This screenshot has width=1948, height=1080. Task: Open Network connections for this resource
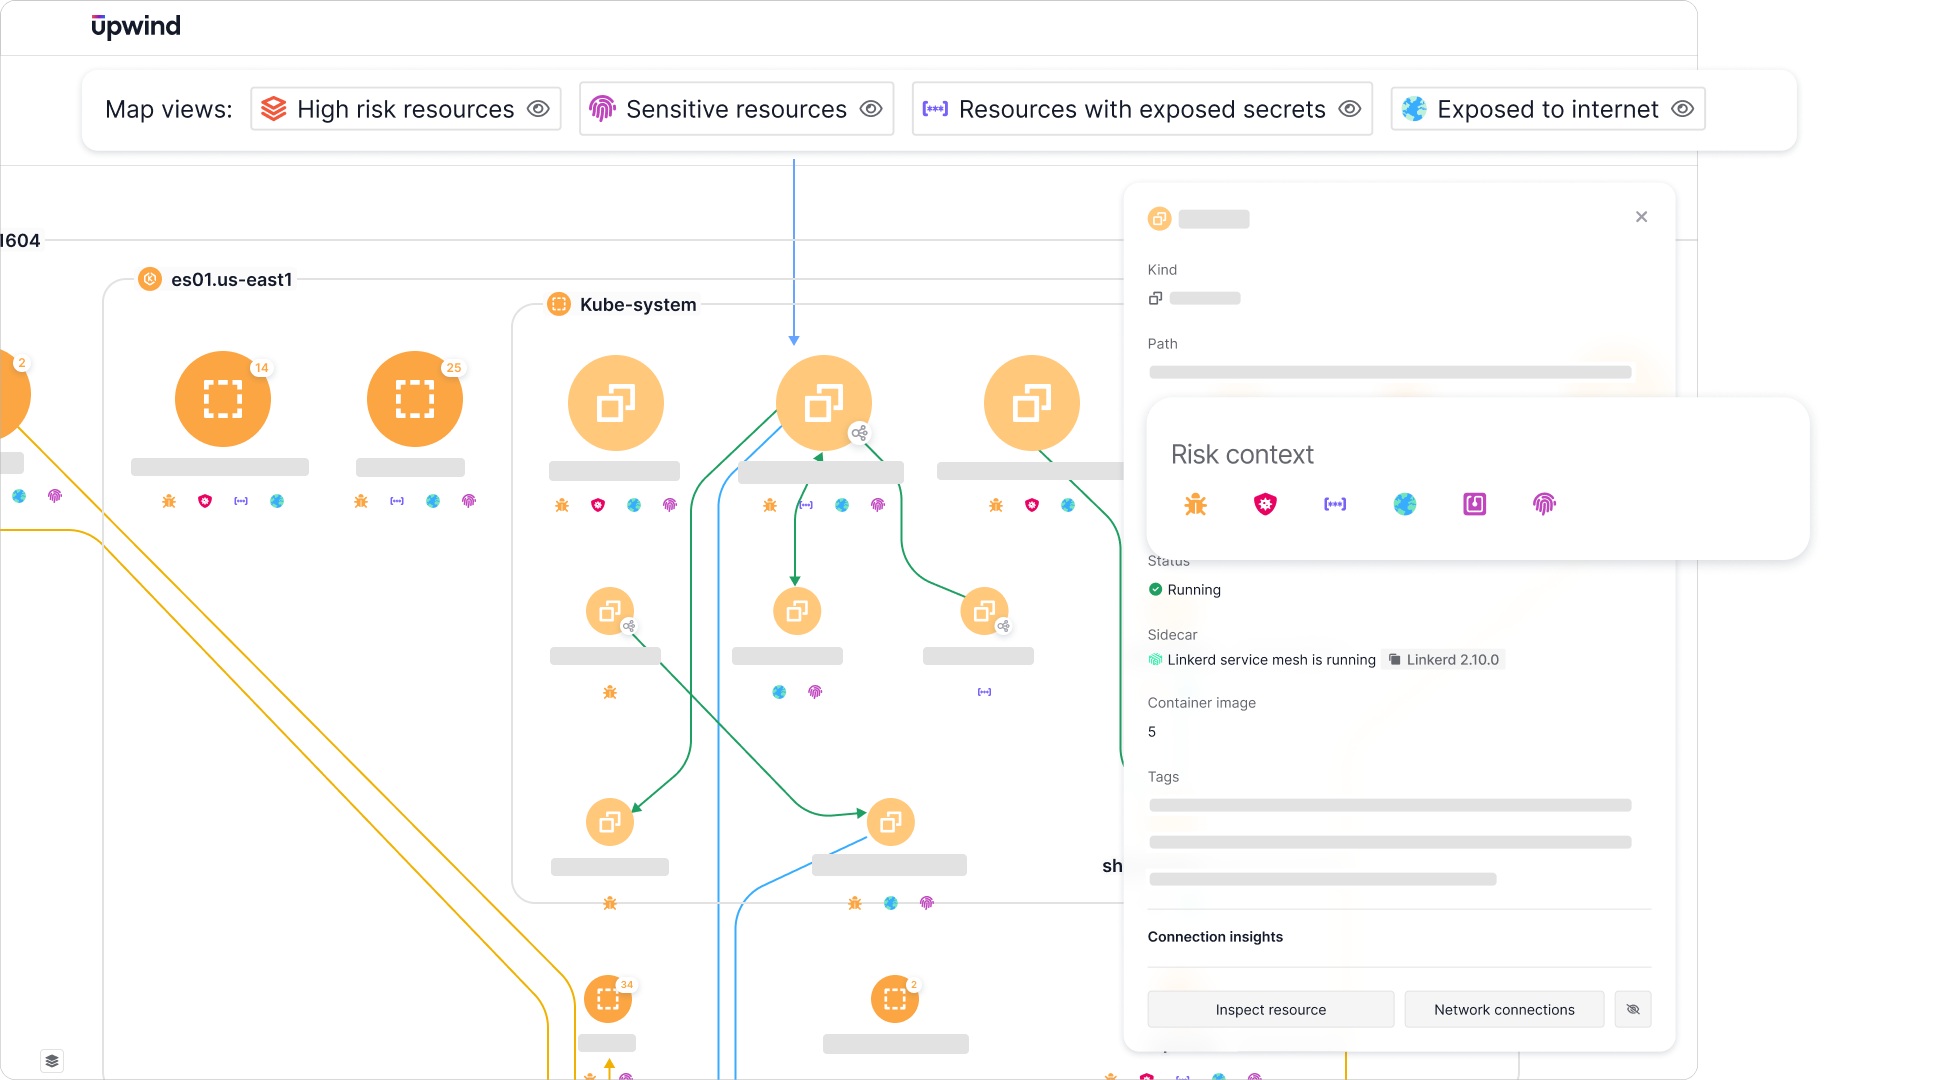point(1504,1009)
